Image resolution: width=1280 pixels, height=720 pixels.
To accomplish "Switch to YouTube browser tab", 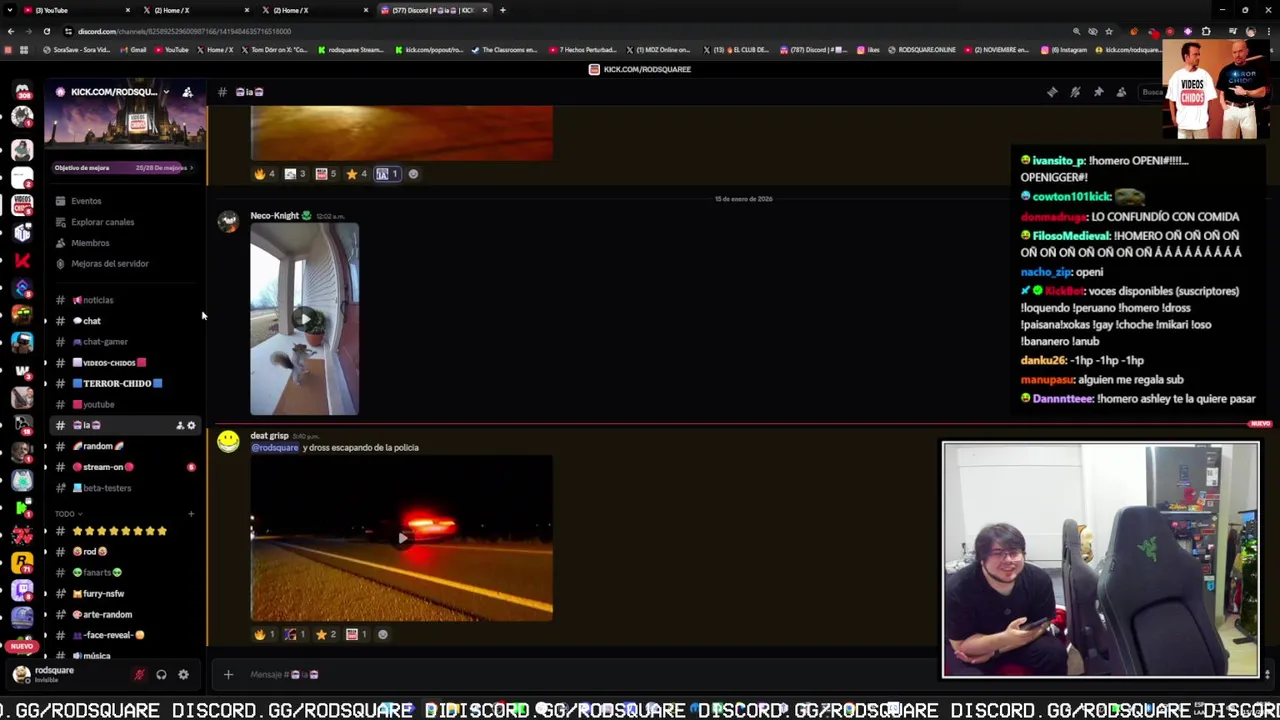I will click(x=75, y=10).
